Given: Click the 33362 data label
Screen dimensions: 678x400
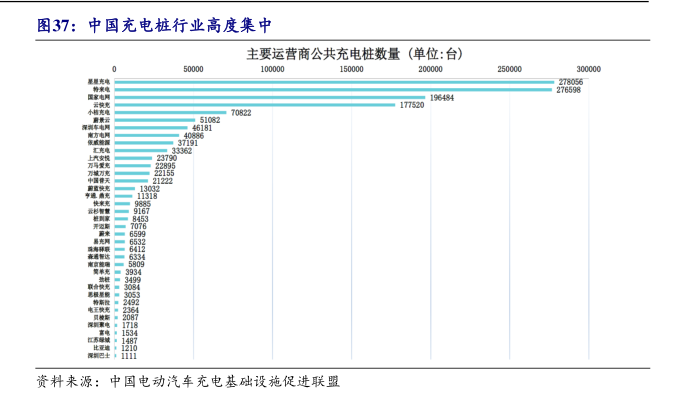Looking at the screenshot, I should (x=181, y=150).
